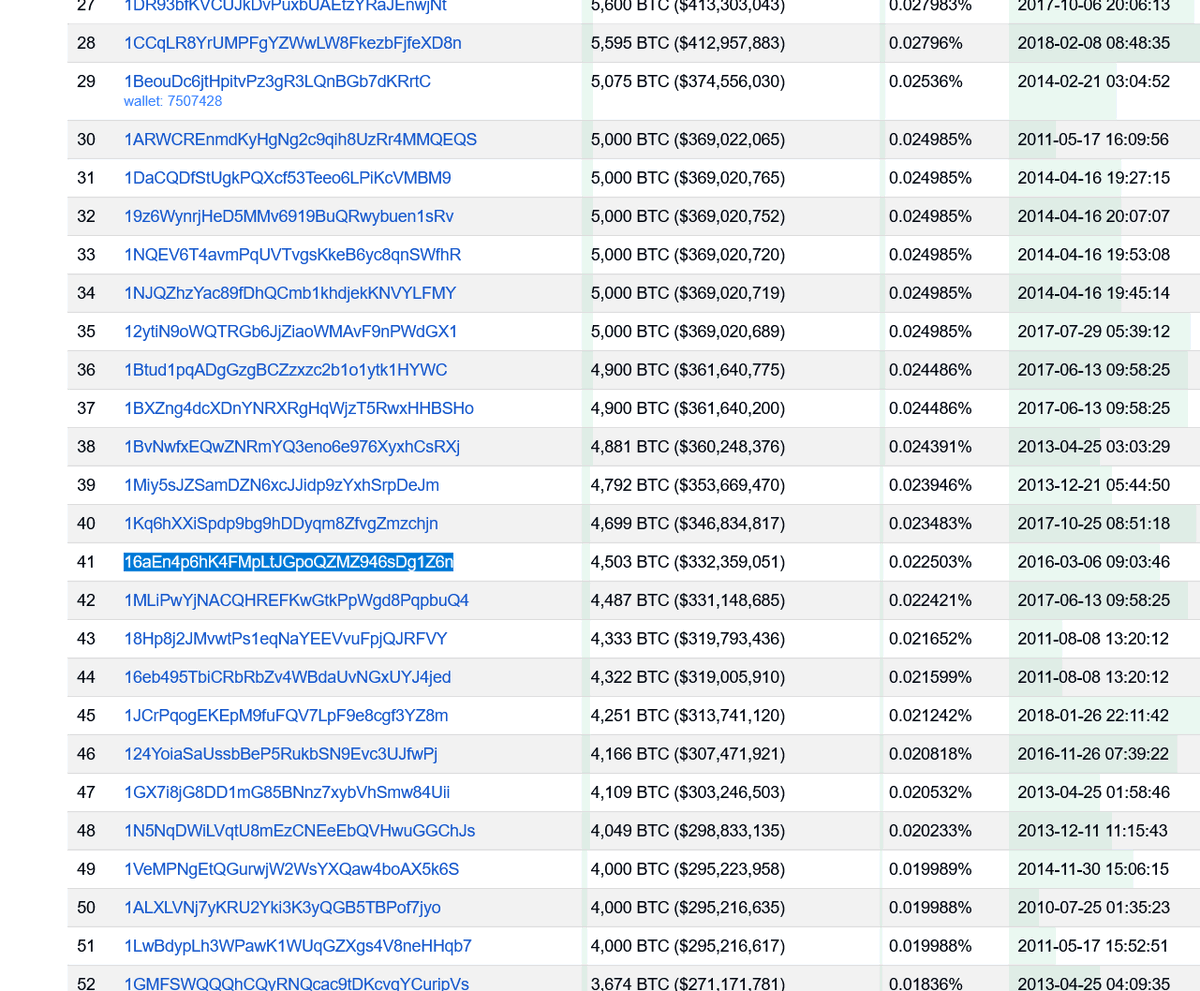
Task: Open address 19z6WynrjHeD5MMv6919BuQRwybuen1sRv
Action: click(x=288, y=216)
